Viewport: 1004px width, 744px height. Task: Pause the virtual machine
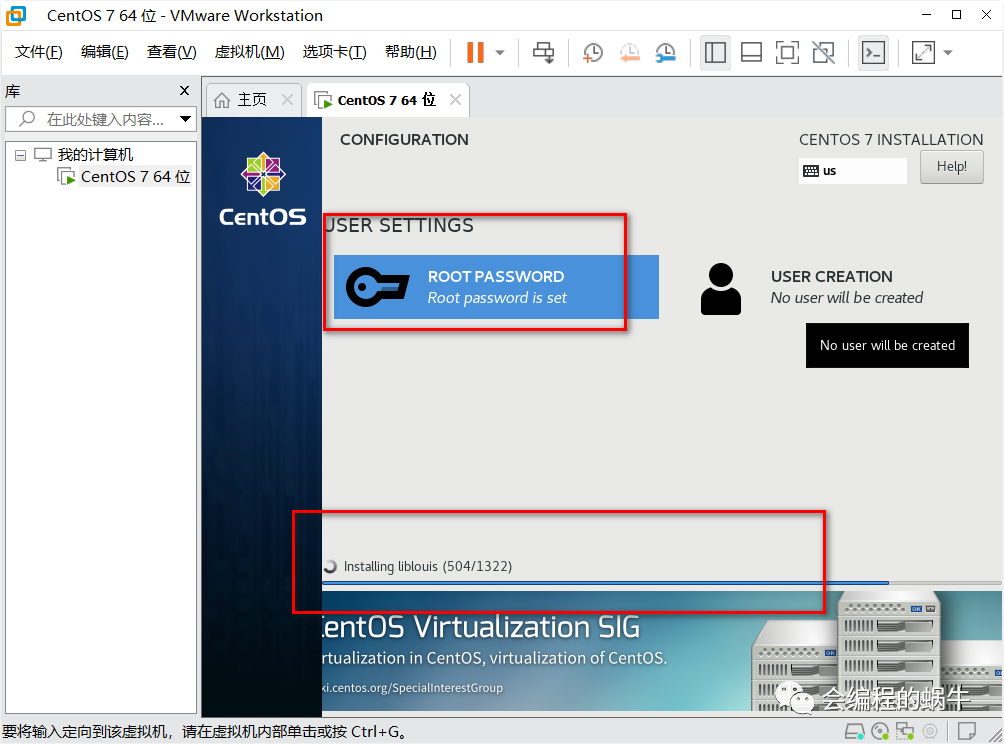475,53
